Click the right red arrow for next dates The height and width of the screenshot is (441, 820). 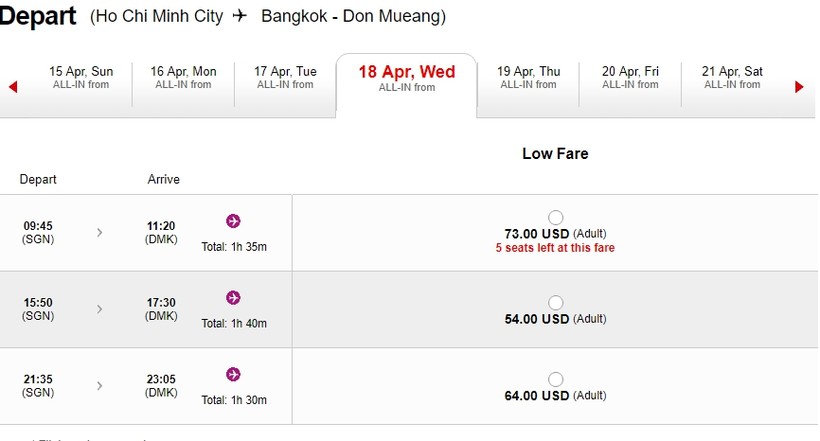[x=799, y=87]
